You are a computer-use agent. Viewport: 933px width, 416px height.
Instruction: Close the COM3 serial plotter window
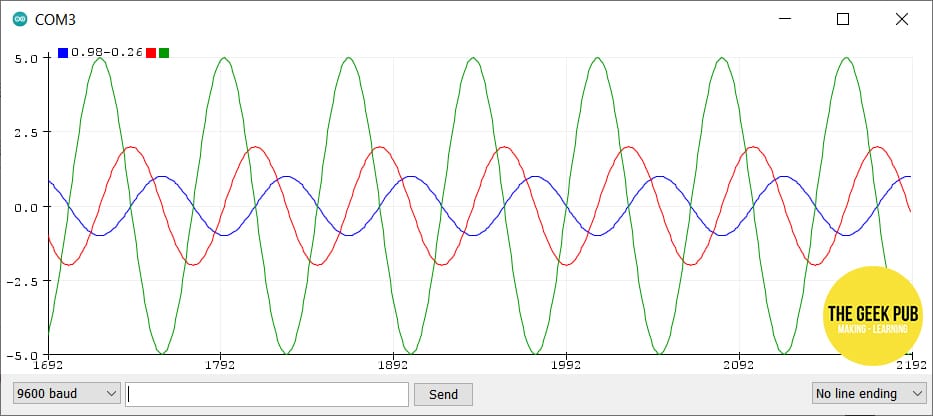[x=901, y=19]
